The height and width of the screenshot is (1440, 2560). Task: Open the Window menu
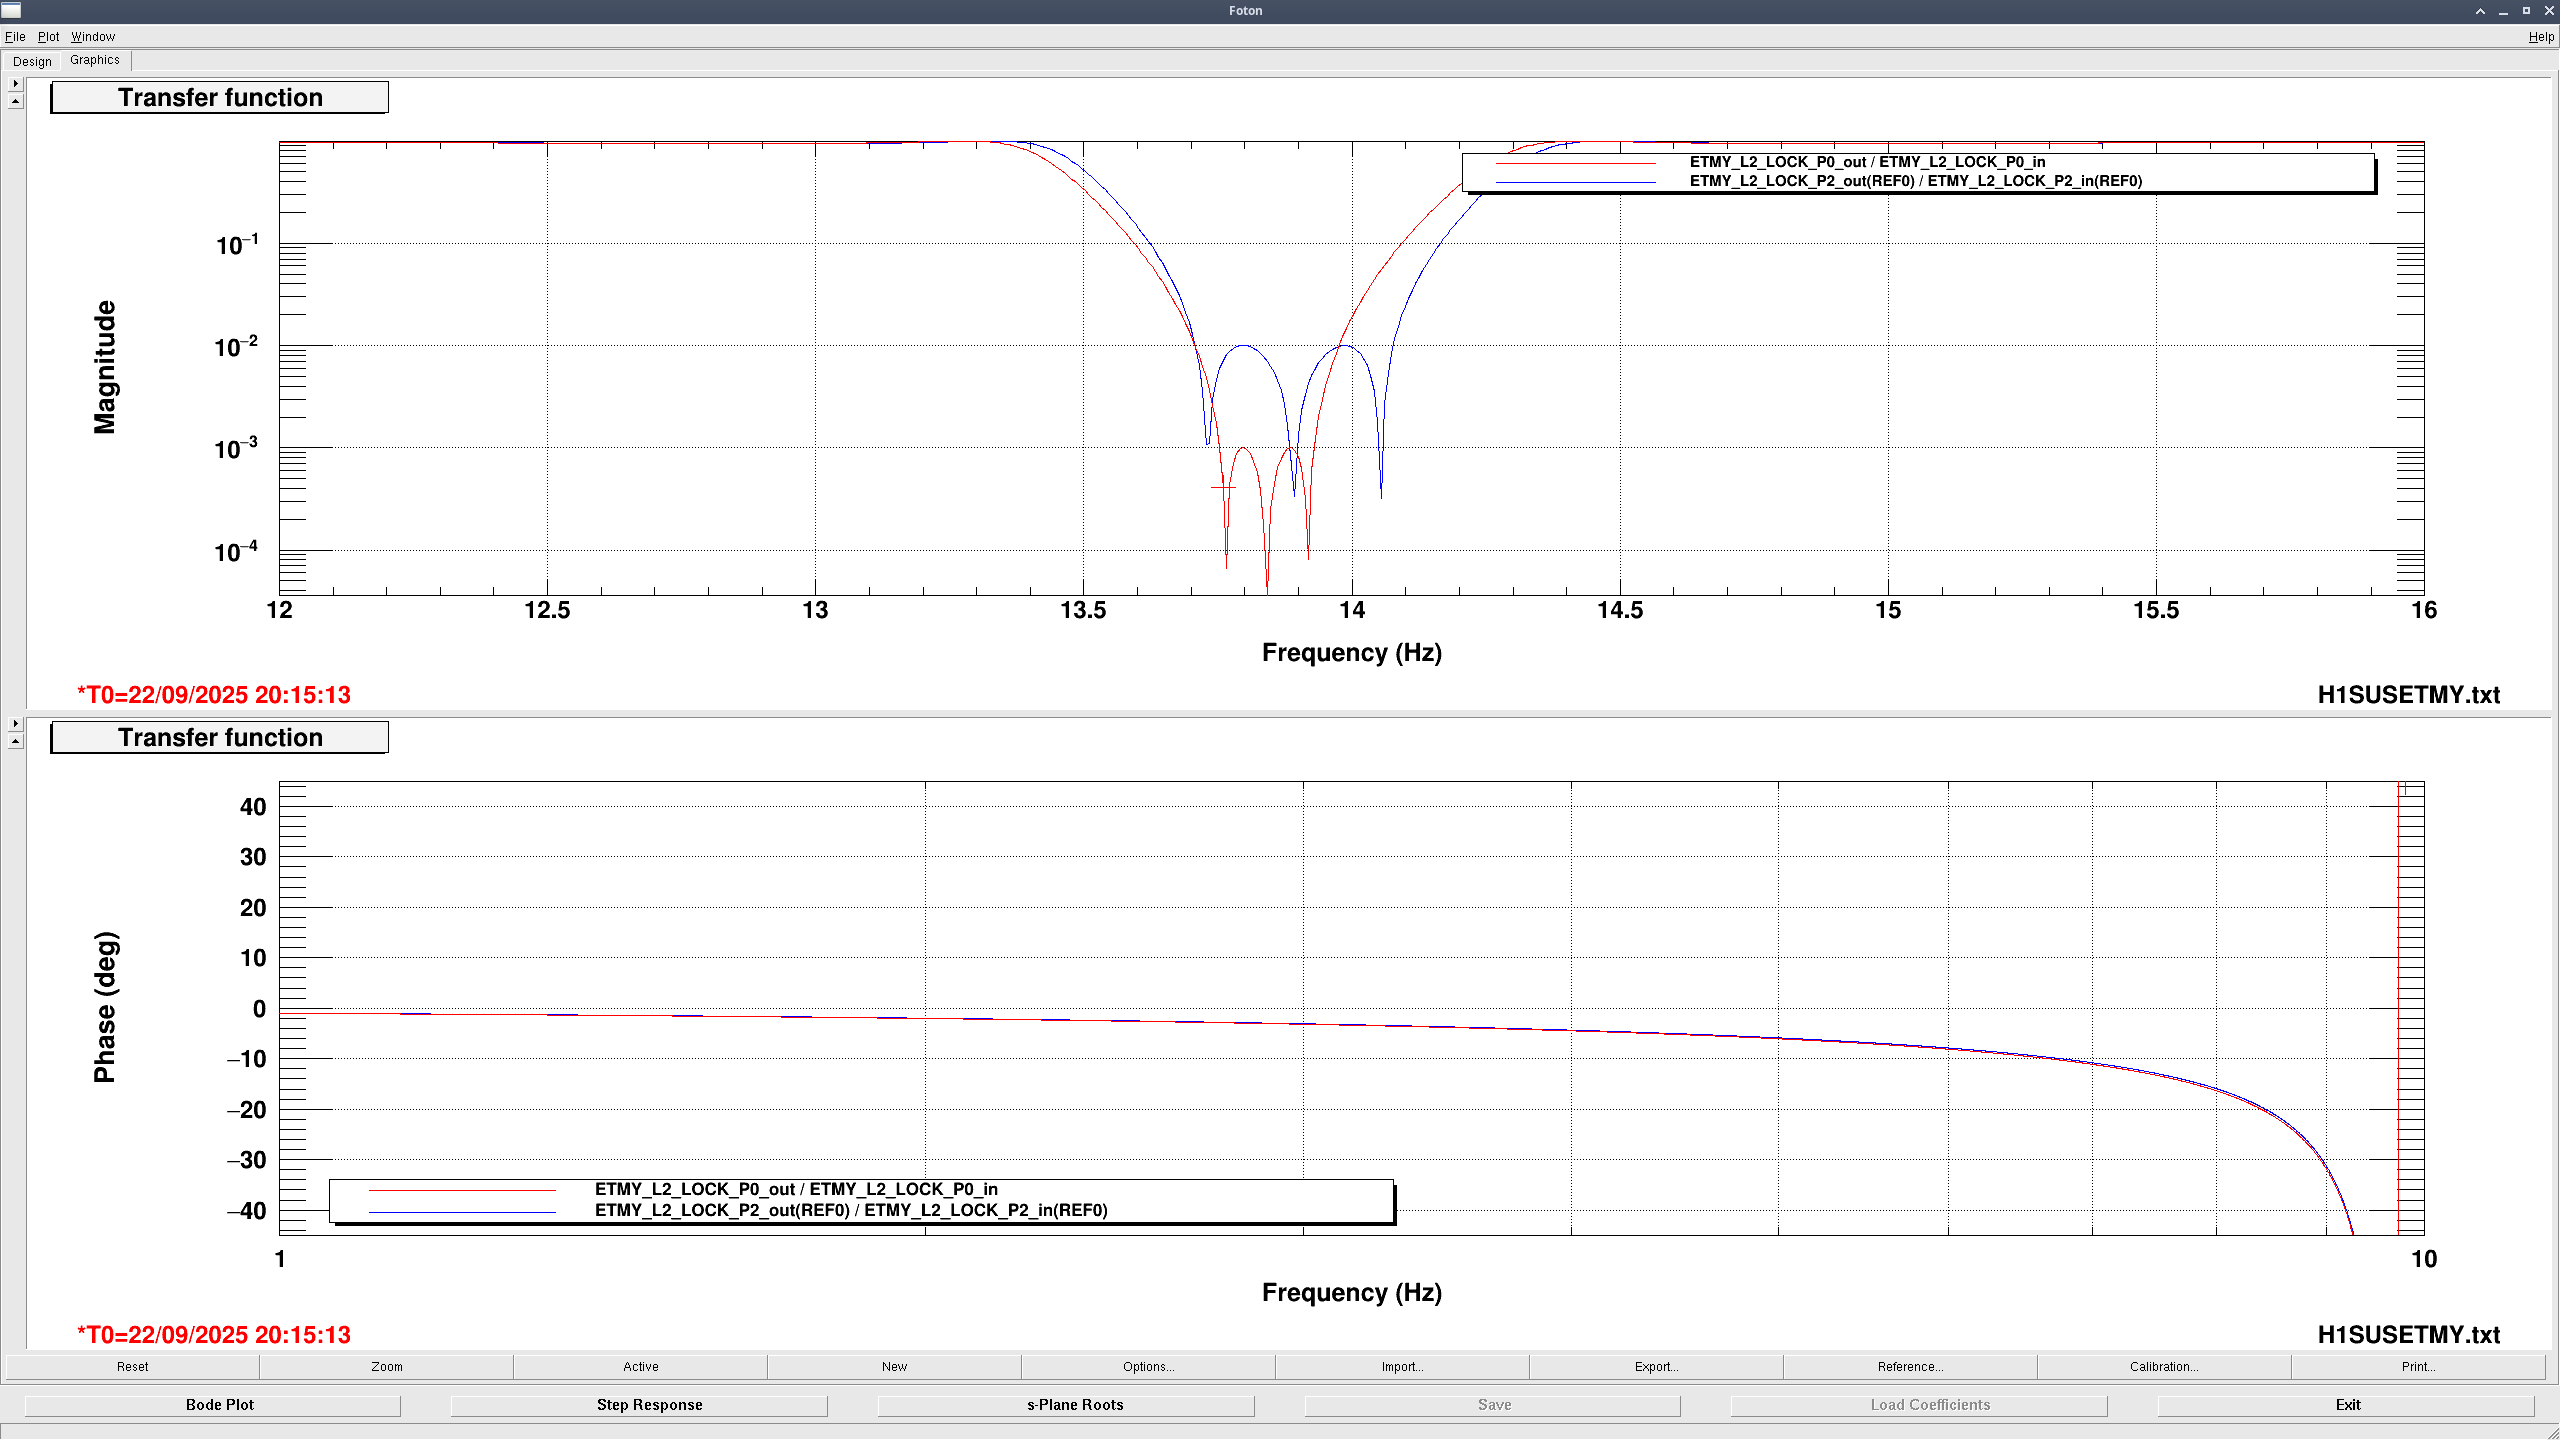pyautogui.click(x=93, y=37)
